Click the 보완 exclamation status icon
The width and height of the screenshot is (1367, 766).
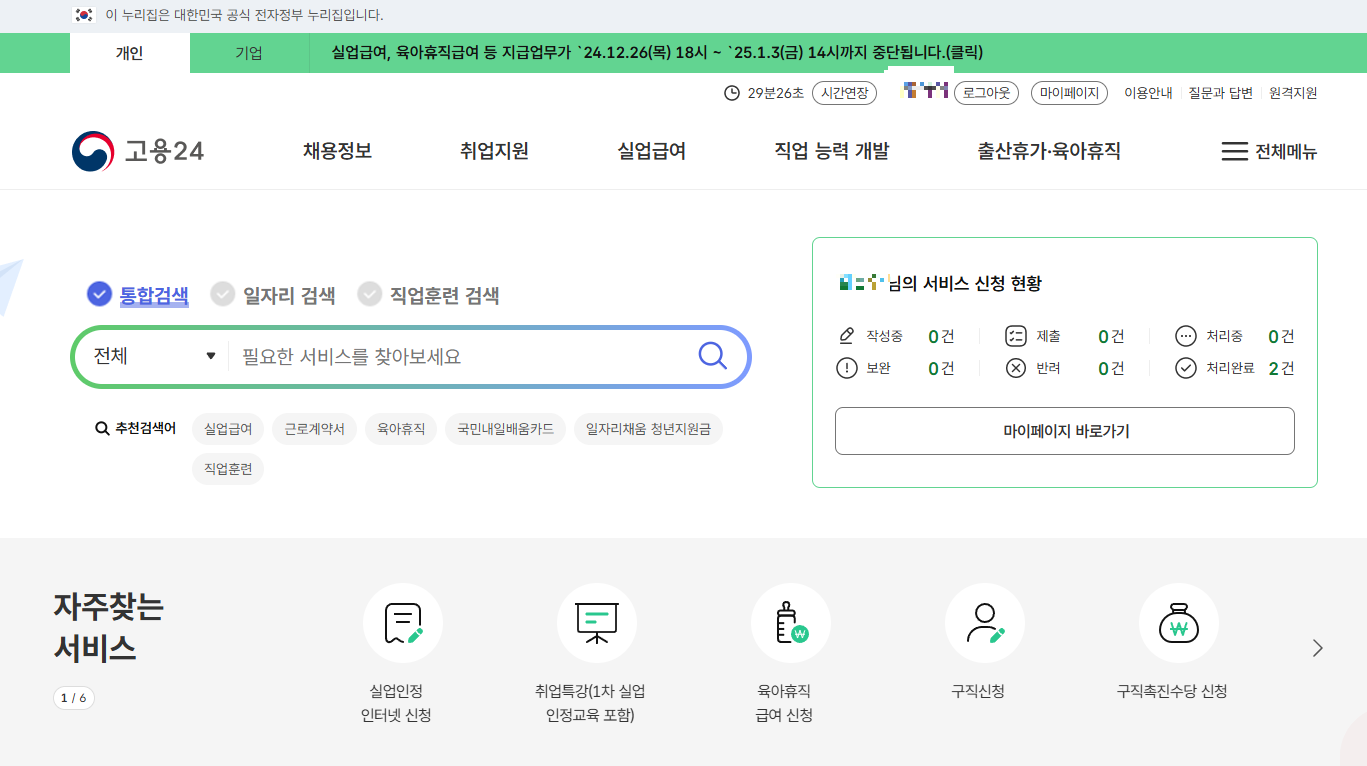click(x=847, y=368)
